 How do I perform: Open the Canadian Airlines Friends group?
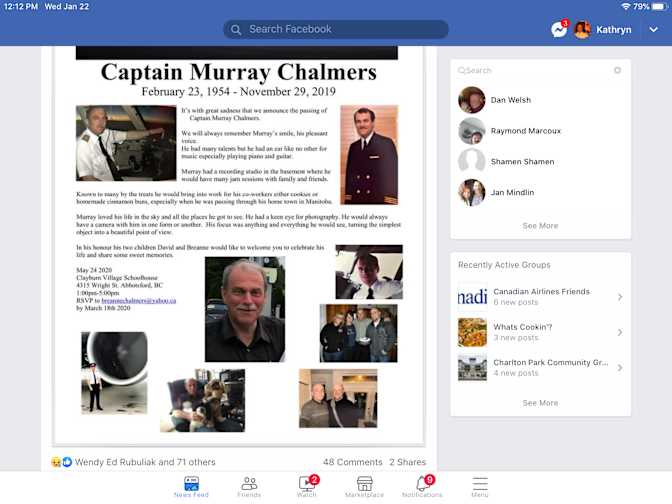point(540,297)
